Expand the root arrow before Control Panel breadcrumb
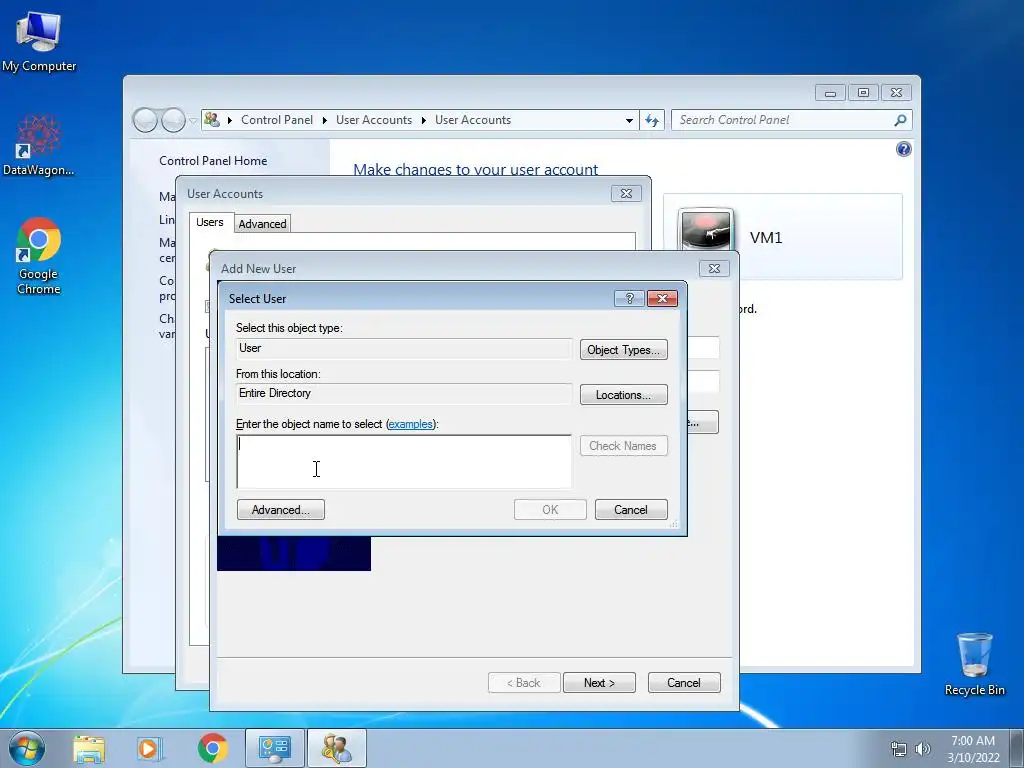1024x768 pixels. 230,121
